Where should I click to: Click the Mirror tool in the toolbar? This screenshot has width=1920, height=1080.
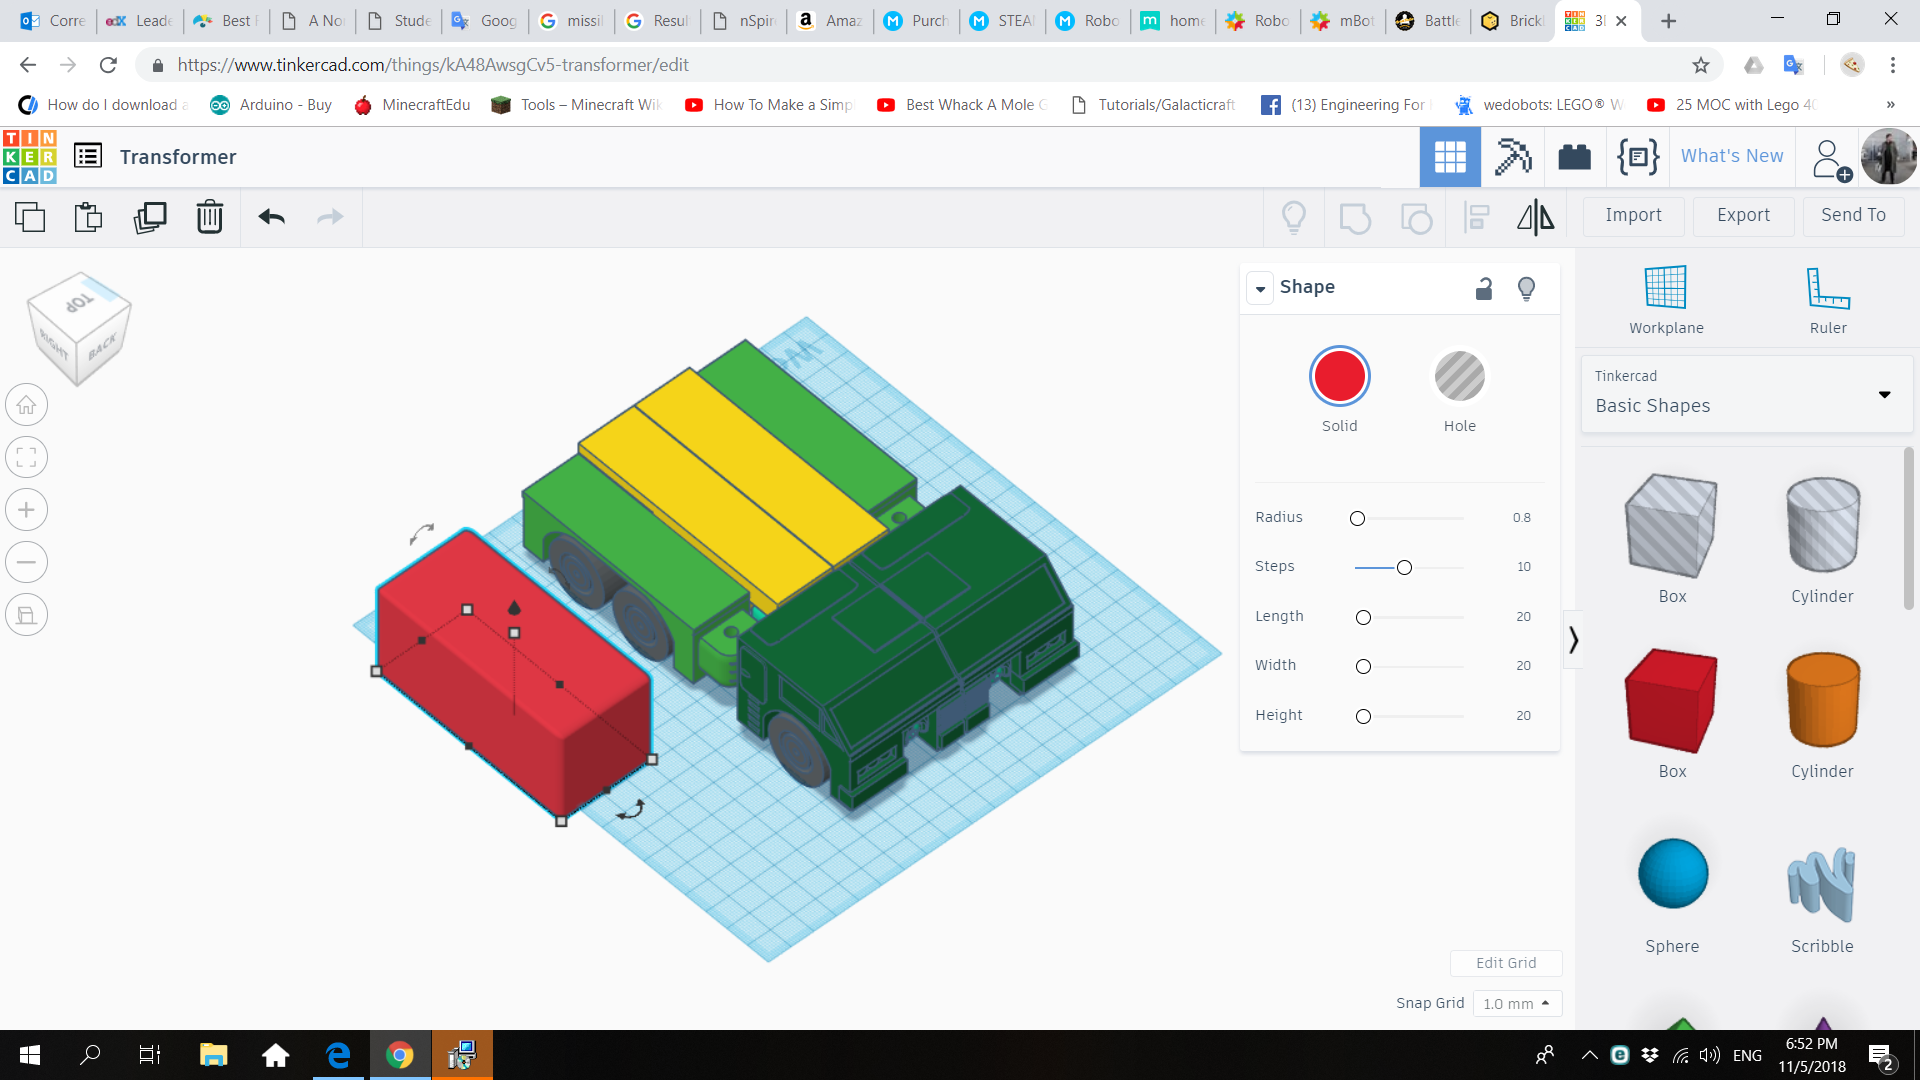[1535, 217]
